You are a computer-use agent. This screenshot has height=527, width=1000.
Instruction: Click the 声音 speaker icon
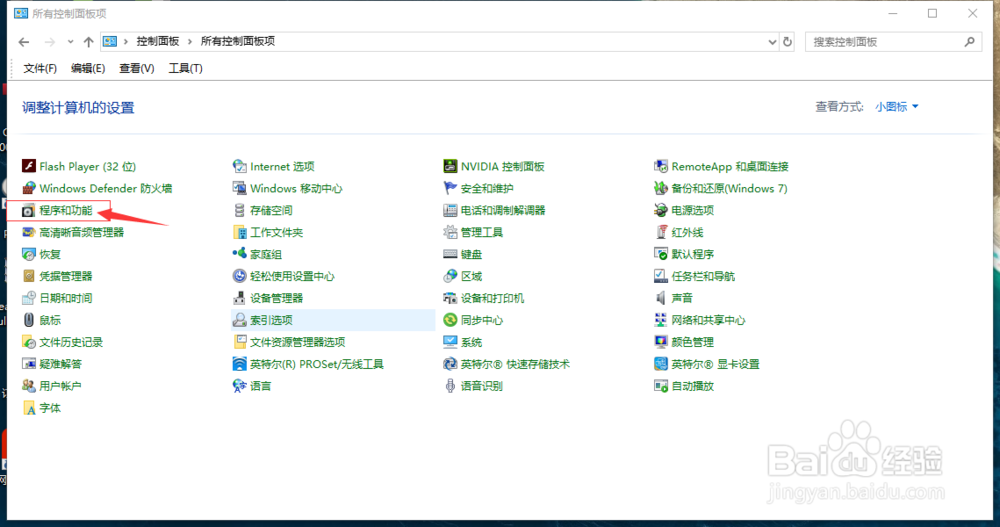[661, 298]
